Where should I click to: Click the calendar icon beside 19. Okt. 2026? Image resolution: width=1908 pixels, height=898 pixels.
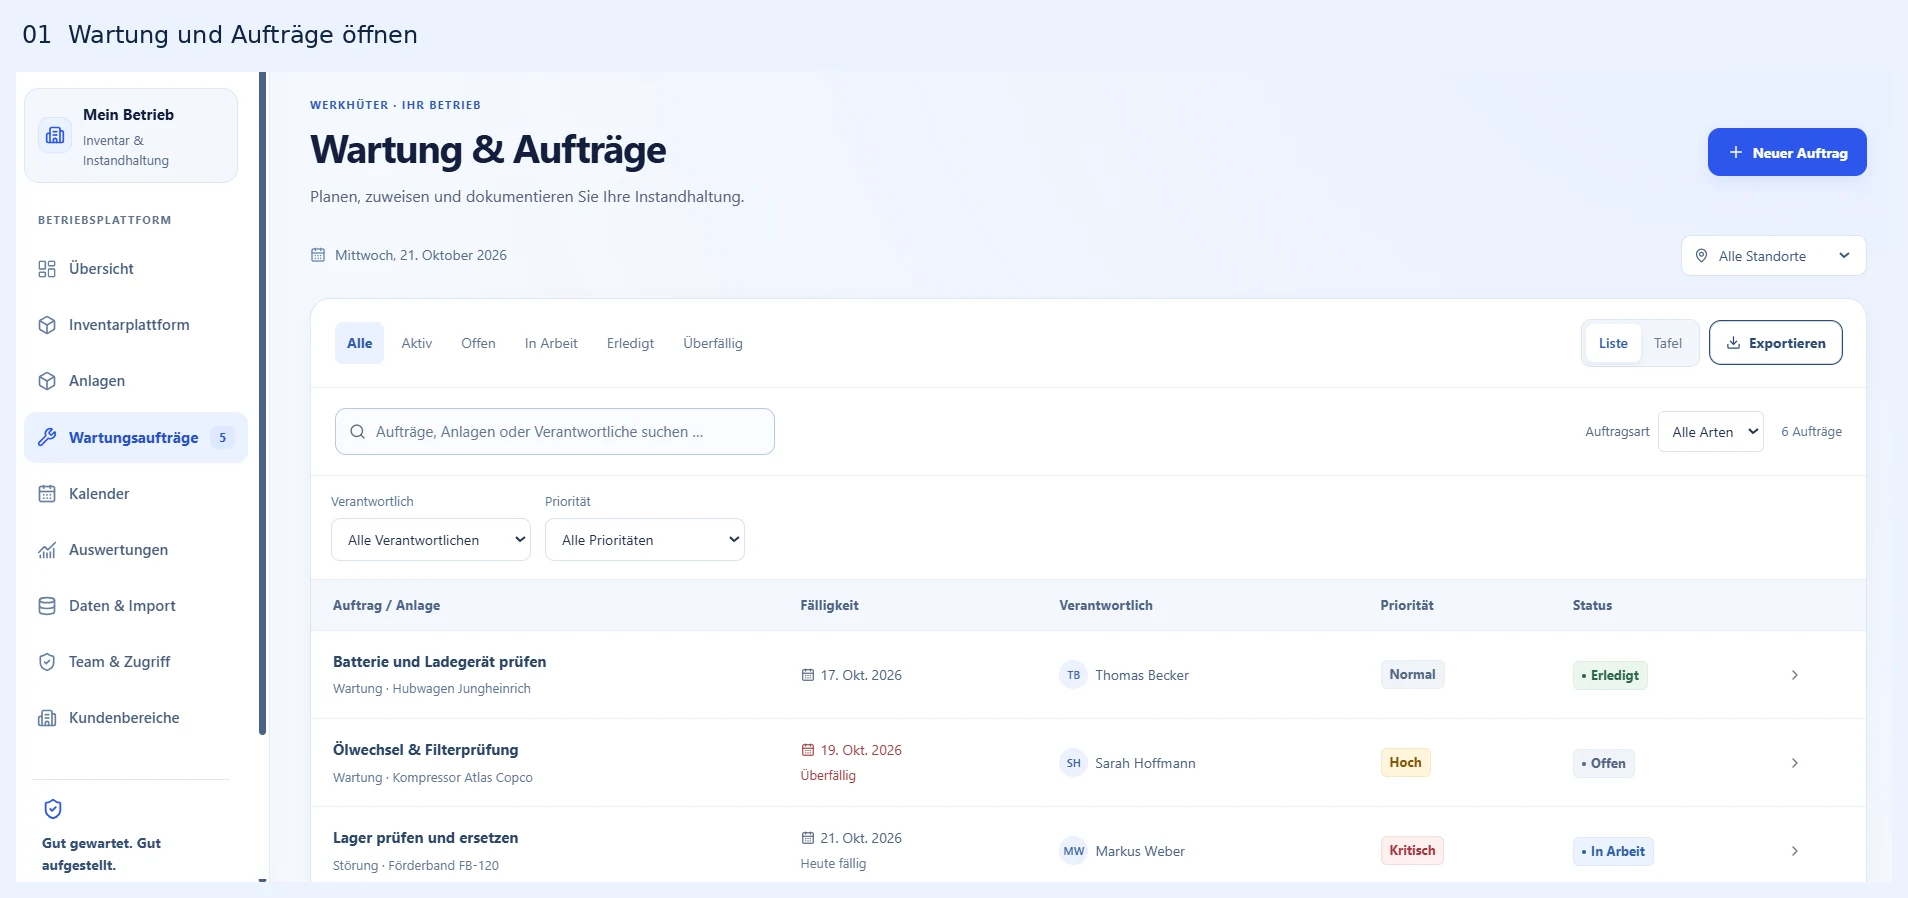(x=808, y=750)
